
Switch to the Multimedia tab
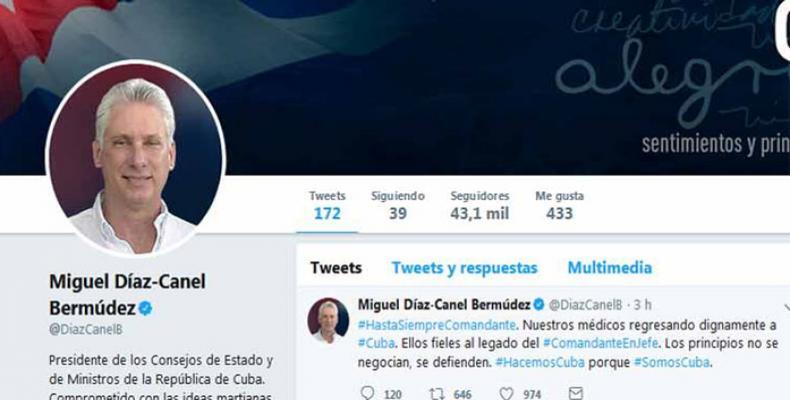610,268
